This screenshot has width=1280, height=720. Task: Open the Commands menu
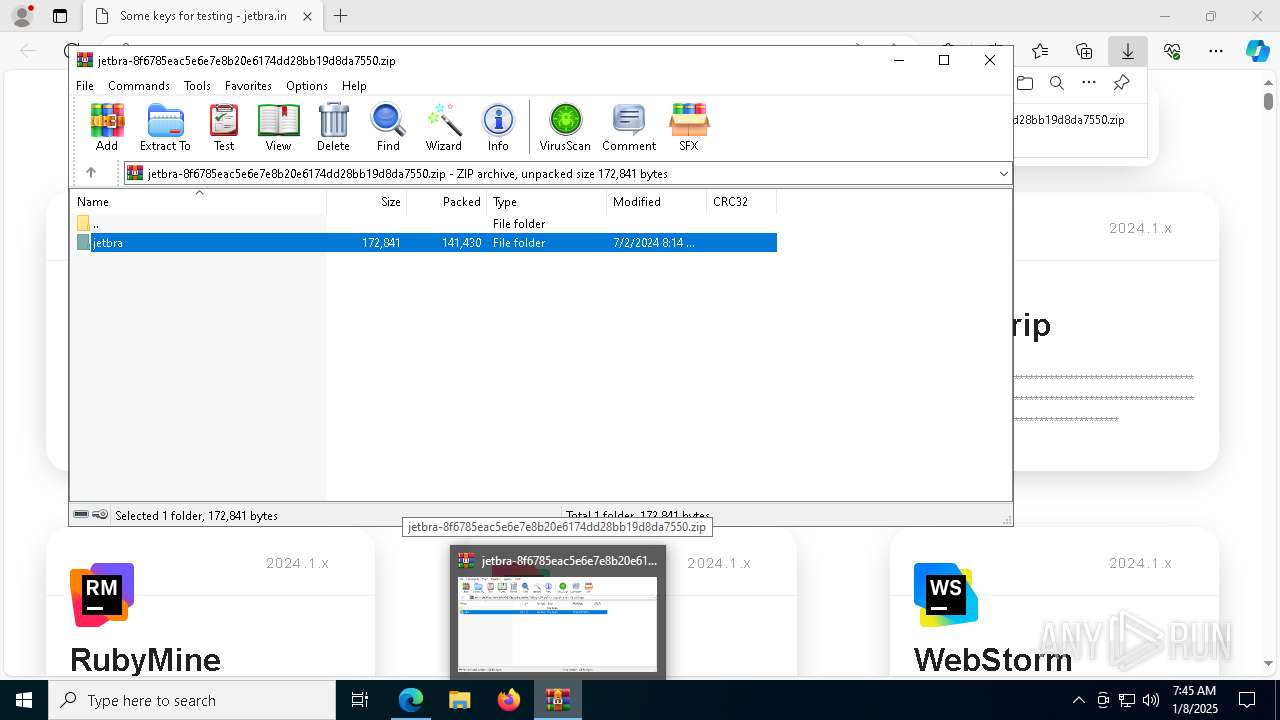(139, 86)
